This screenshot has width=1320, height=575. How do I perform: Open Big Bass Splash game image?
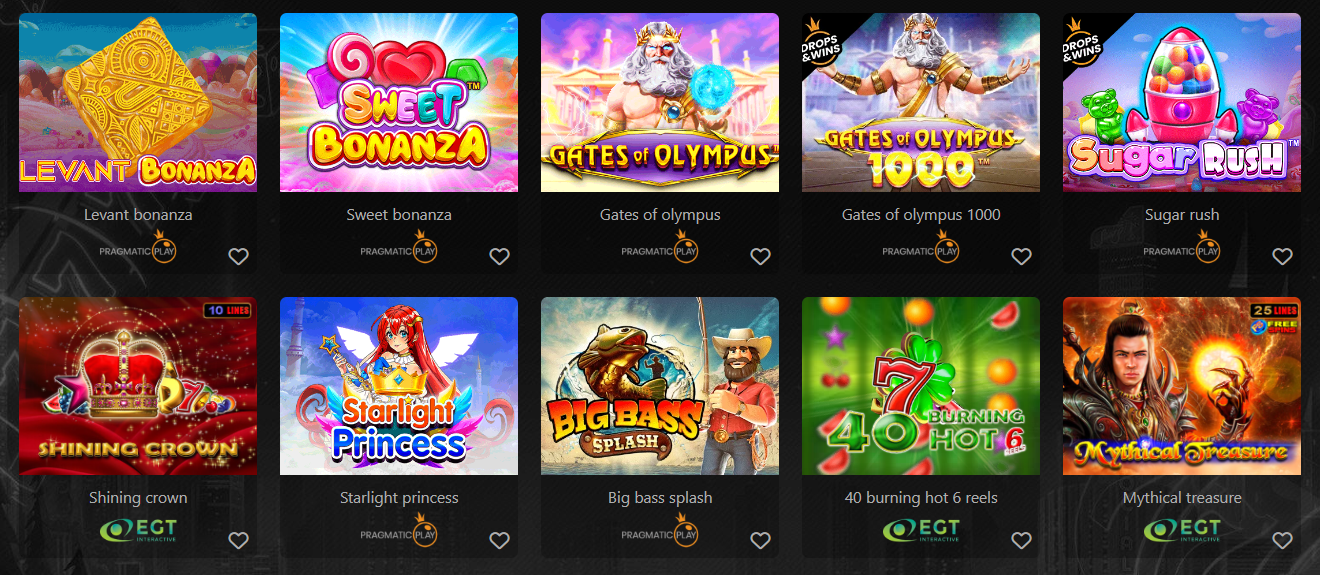pos(660,386)
